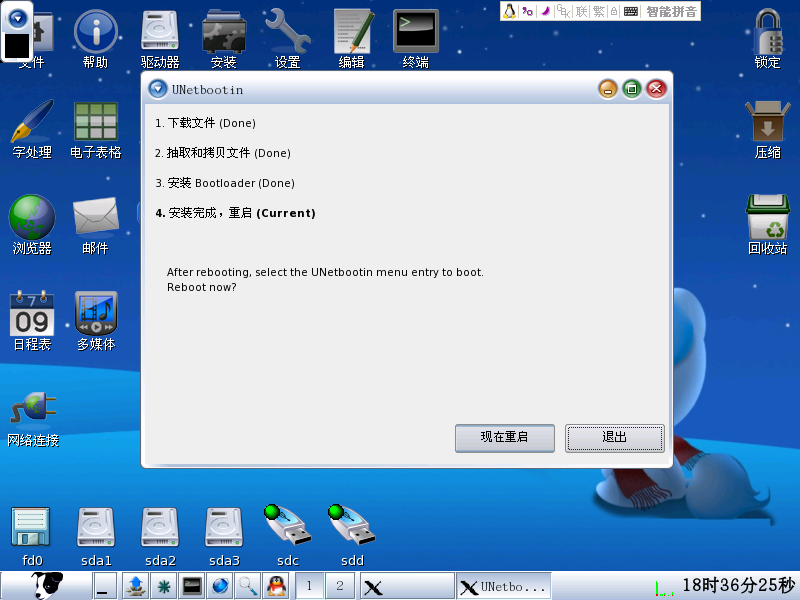The height and width of the screenshot is (600, 800).
Task: Open the blue globe browser taskbar launcher
Action: [220, 586]
